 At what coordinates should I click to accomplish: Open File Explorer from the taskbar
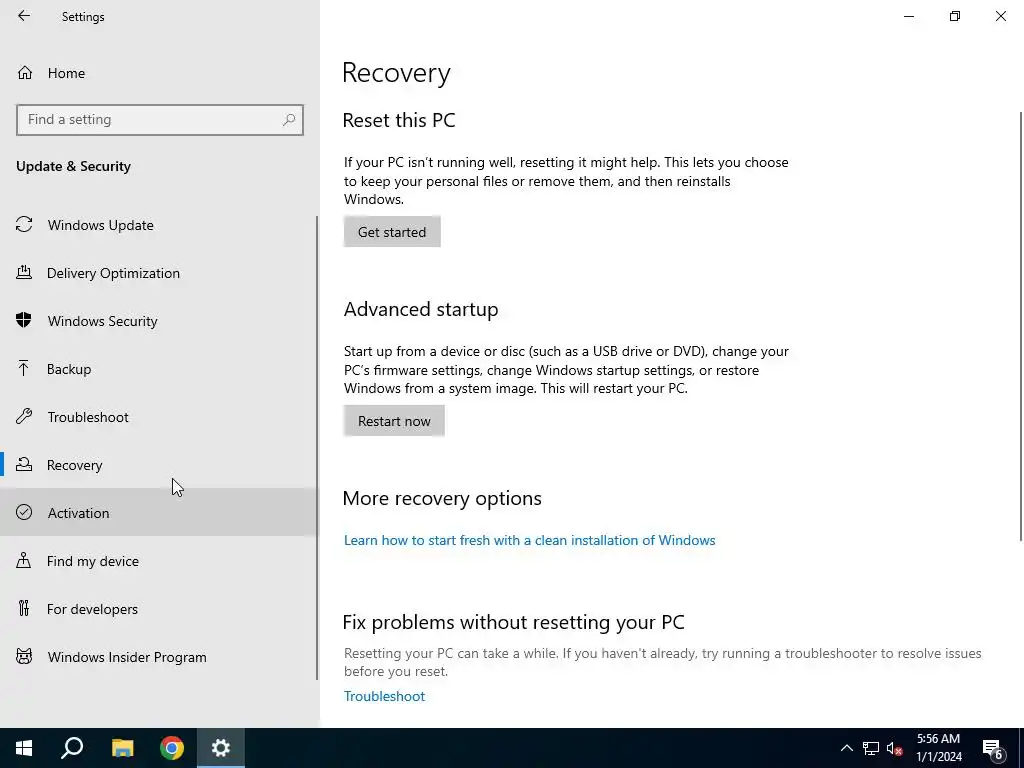[122, 748]
